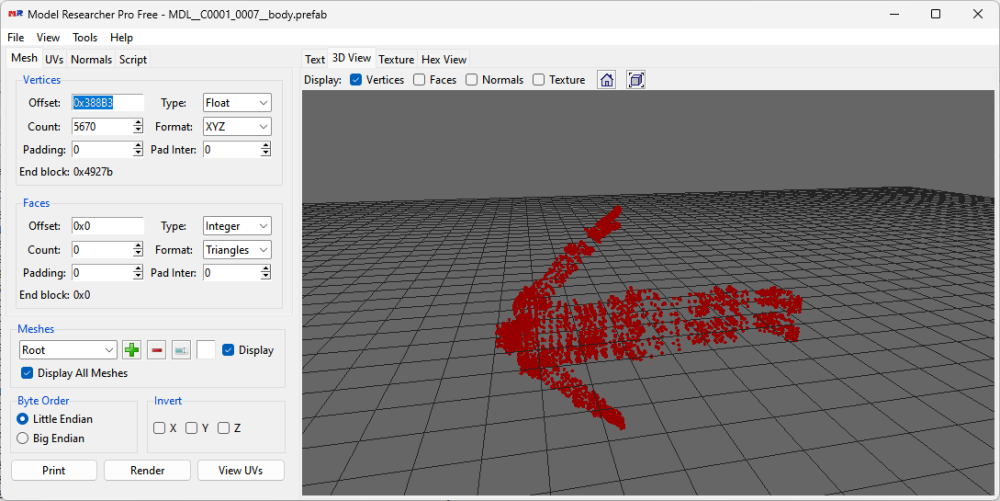Click the Render button
This screenshot has width=1000, height=501.
[x=147, y=470]
